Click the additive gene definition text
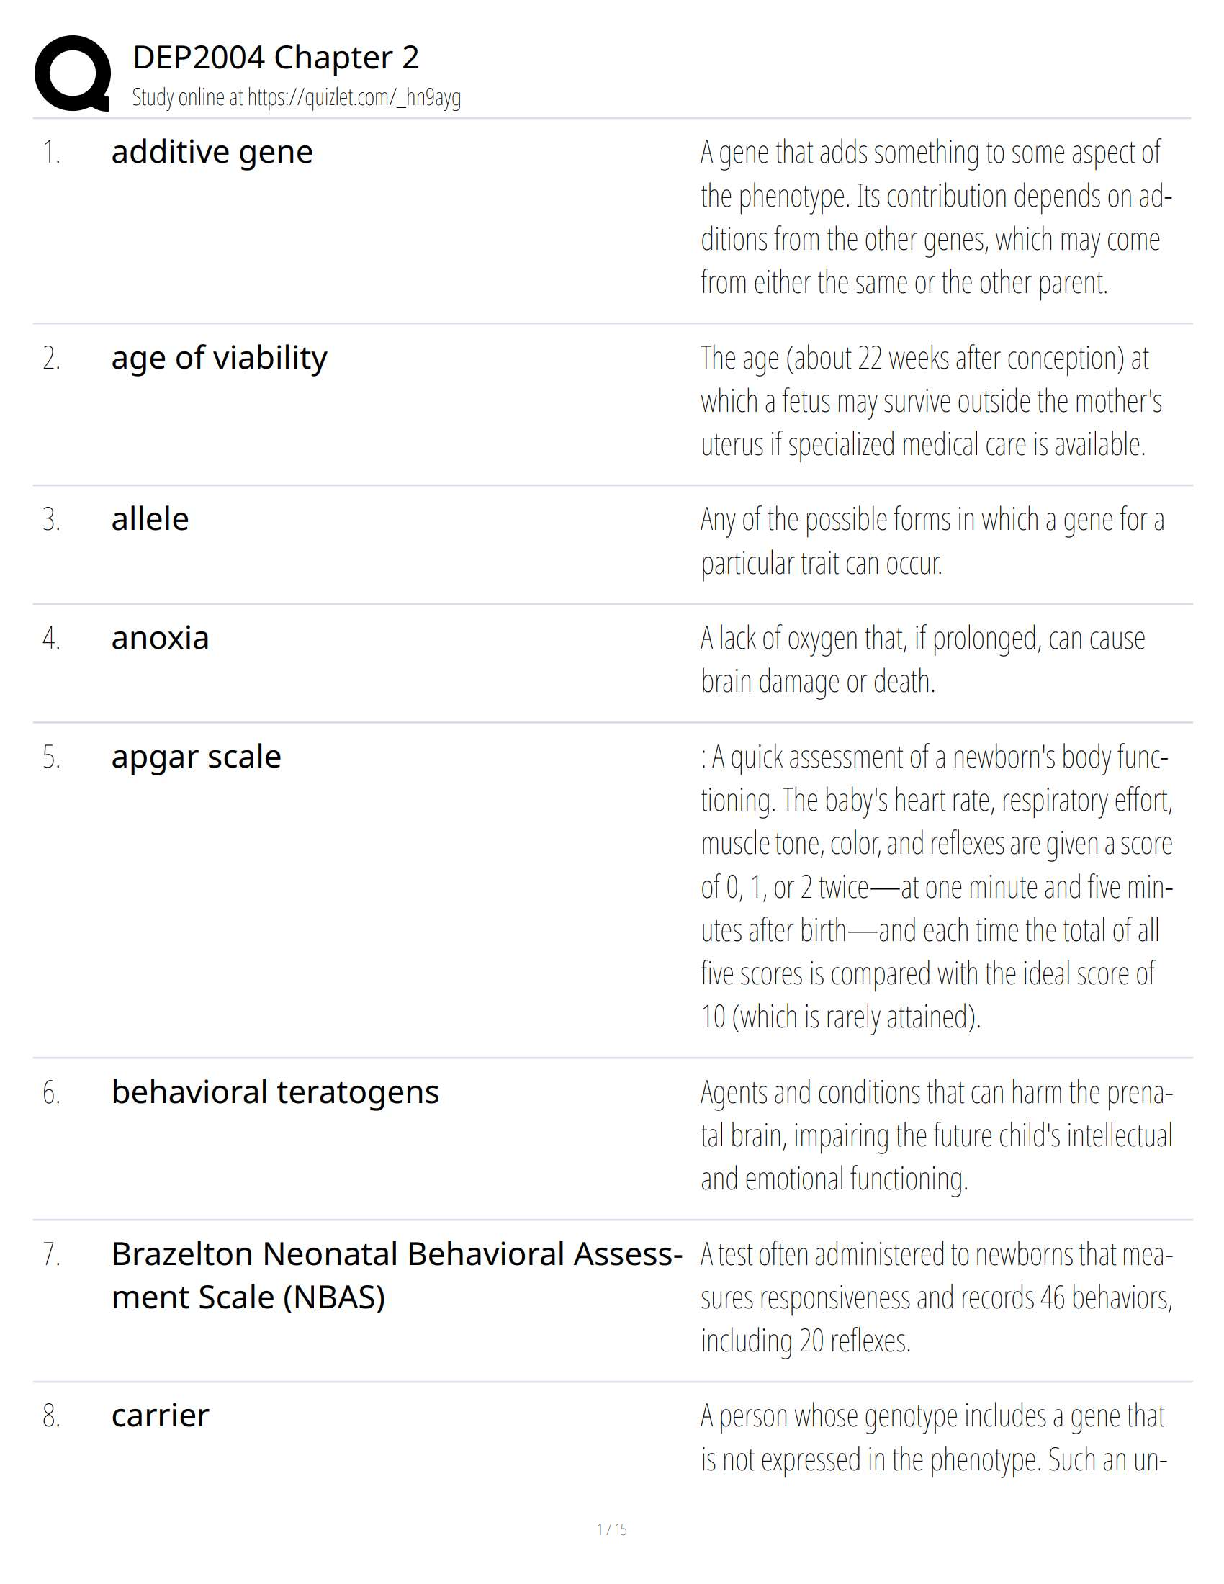 (934, 217)
